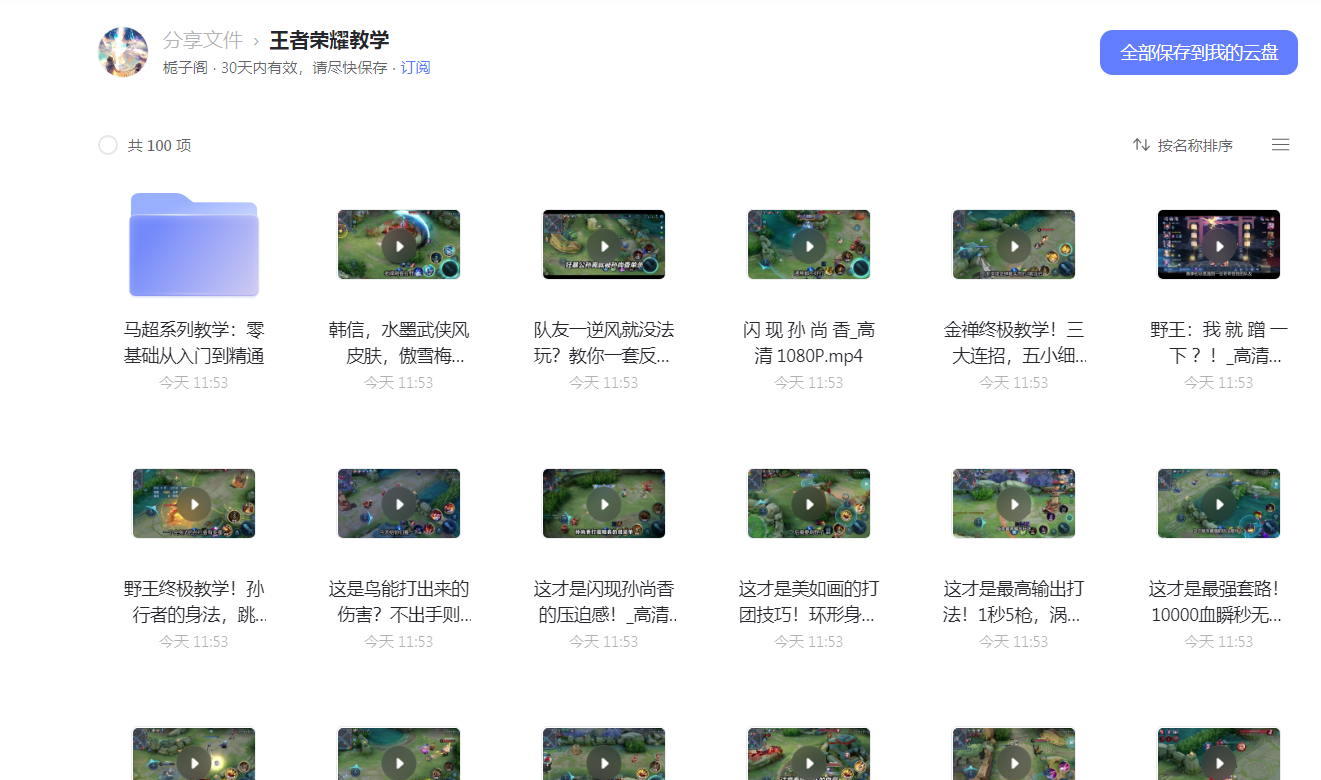Image resolution: width=1321 pixels, height=780 pixels.
Task: Play the 野王终极教学！孙行者 video thumbnail
Action: pos(194,504)
